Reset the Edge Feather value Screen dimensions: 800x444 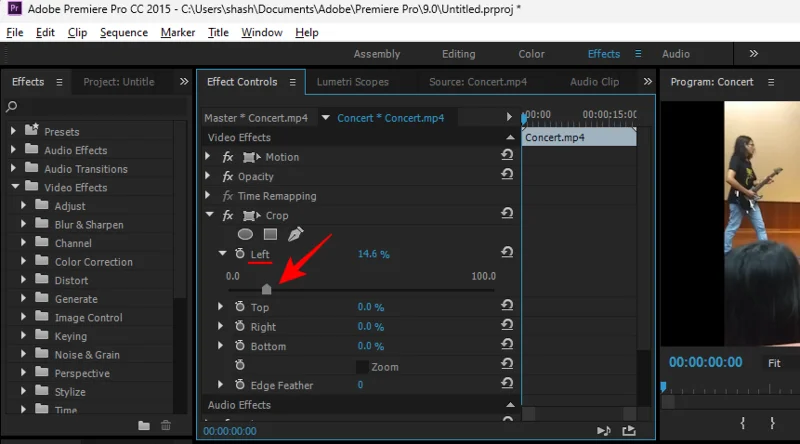[507, 385]
